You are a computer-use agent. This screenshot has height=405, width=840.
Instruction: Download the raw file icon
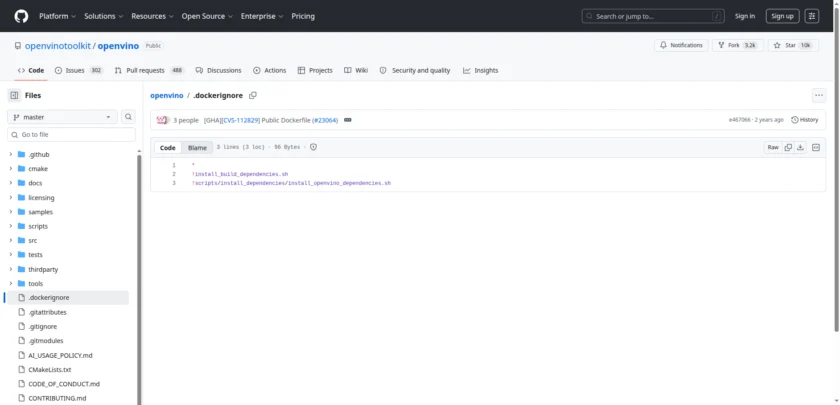coord(800,147)
